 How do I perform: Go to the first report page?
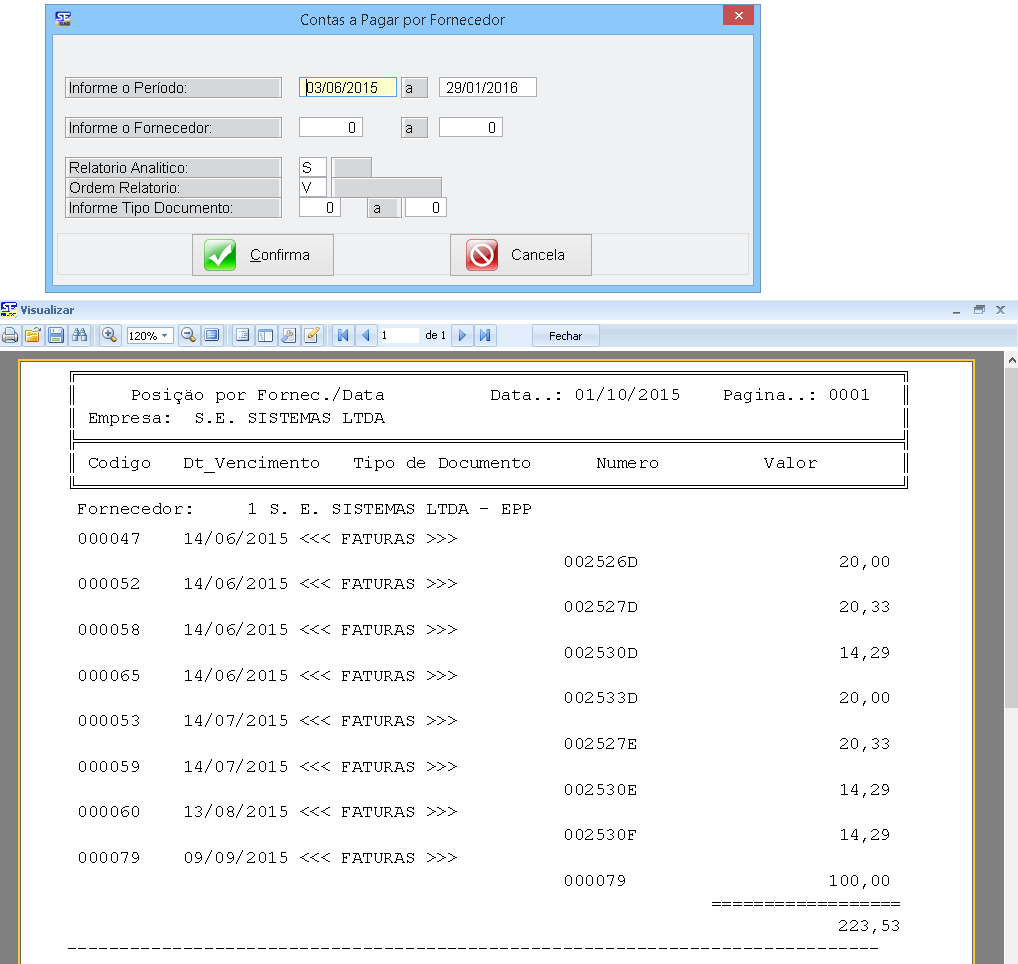point(343,336)
